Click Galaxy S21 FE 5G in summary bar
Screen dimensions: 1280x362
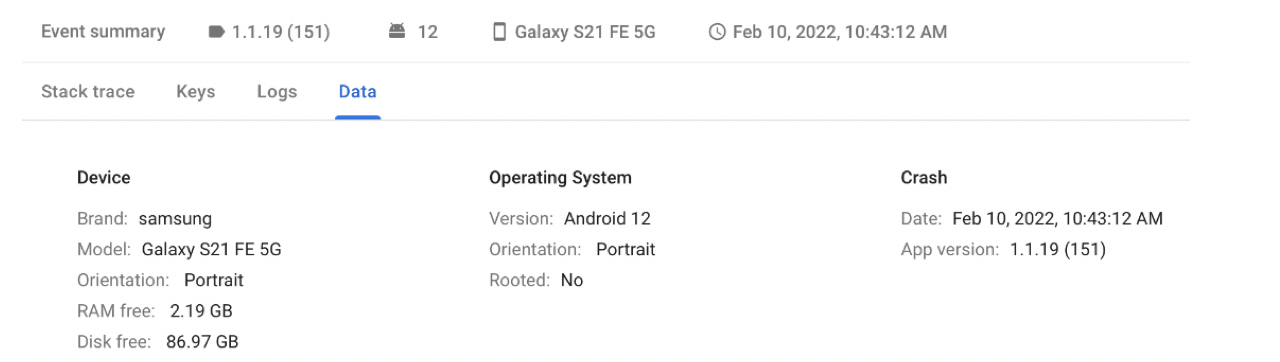[x=585, y=32]
